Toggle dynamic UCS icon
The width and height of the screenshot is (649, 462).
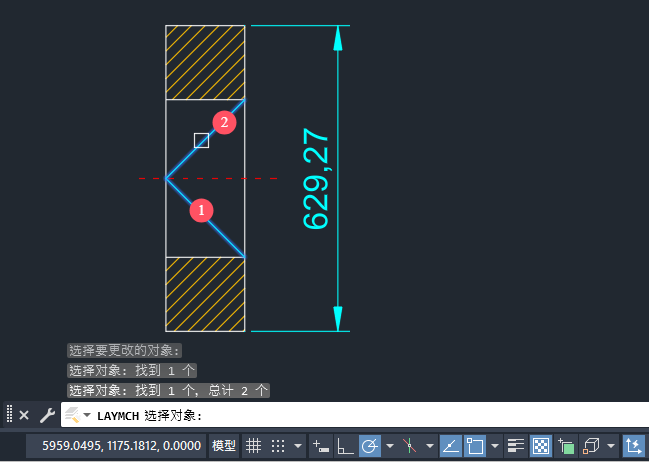coord(633,446)
